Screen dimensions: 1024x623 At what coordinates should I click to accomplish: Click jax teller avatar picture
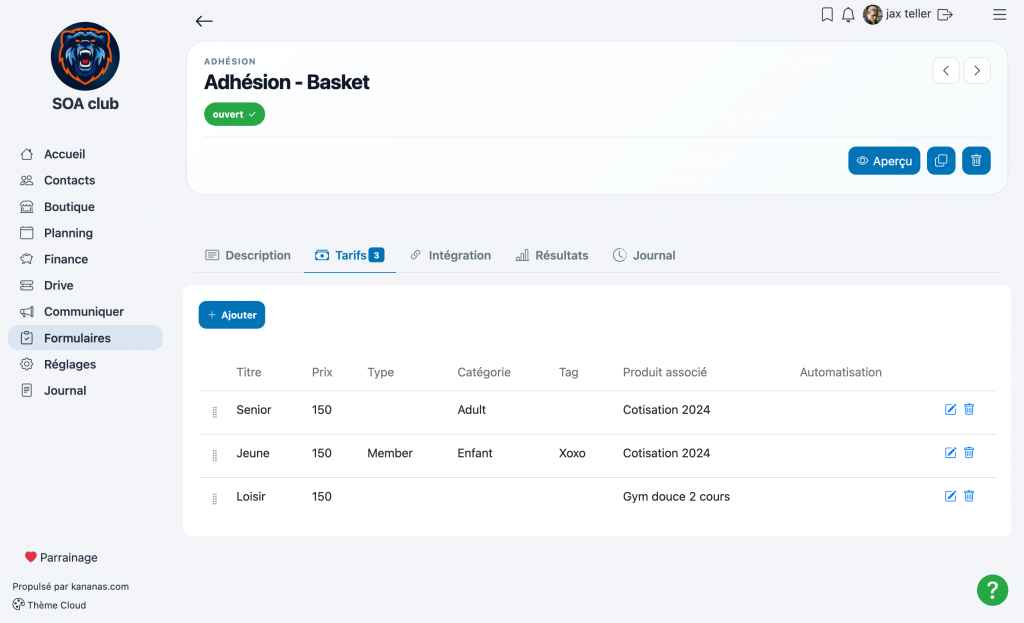click(872, 14)
